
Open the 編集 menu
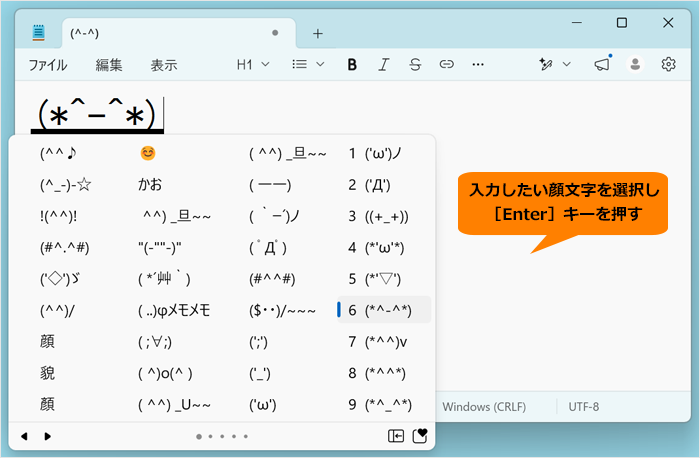tap(108, 65)
